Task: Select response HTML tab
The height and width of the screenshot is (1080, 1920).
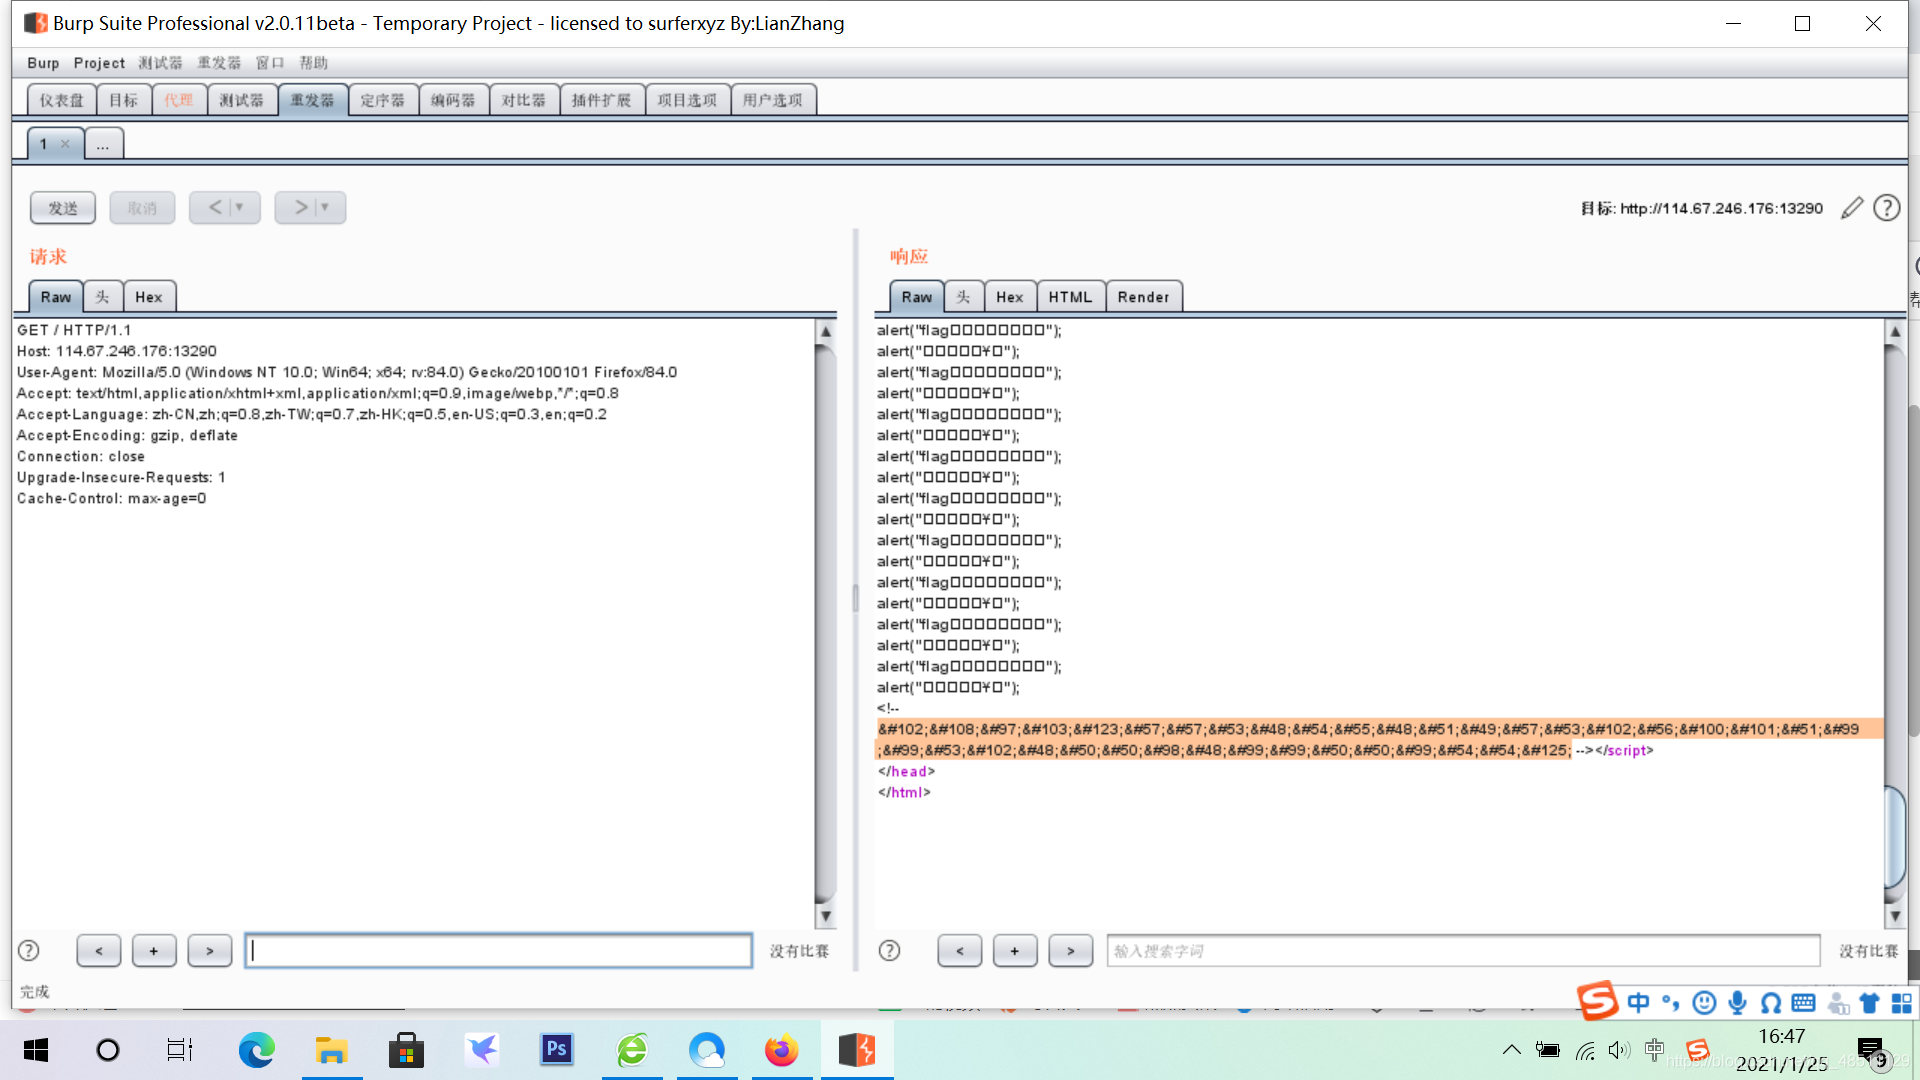Action: pos(1071,297)
